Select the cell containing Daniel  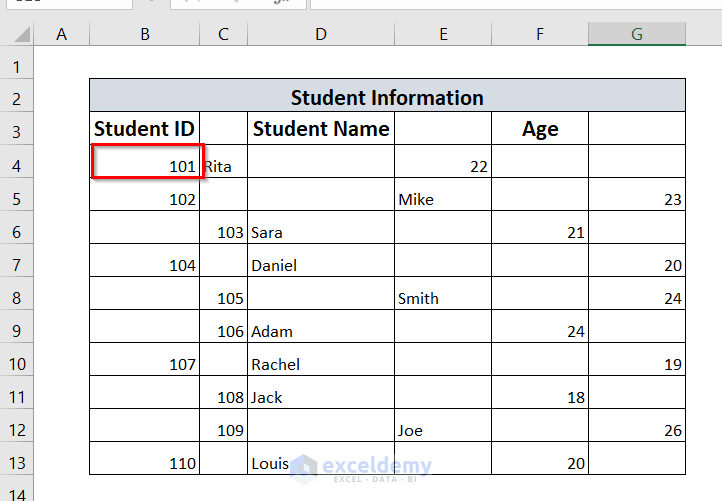click(x=321, y=261)
